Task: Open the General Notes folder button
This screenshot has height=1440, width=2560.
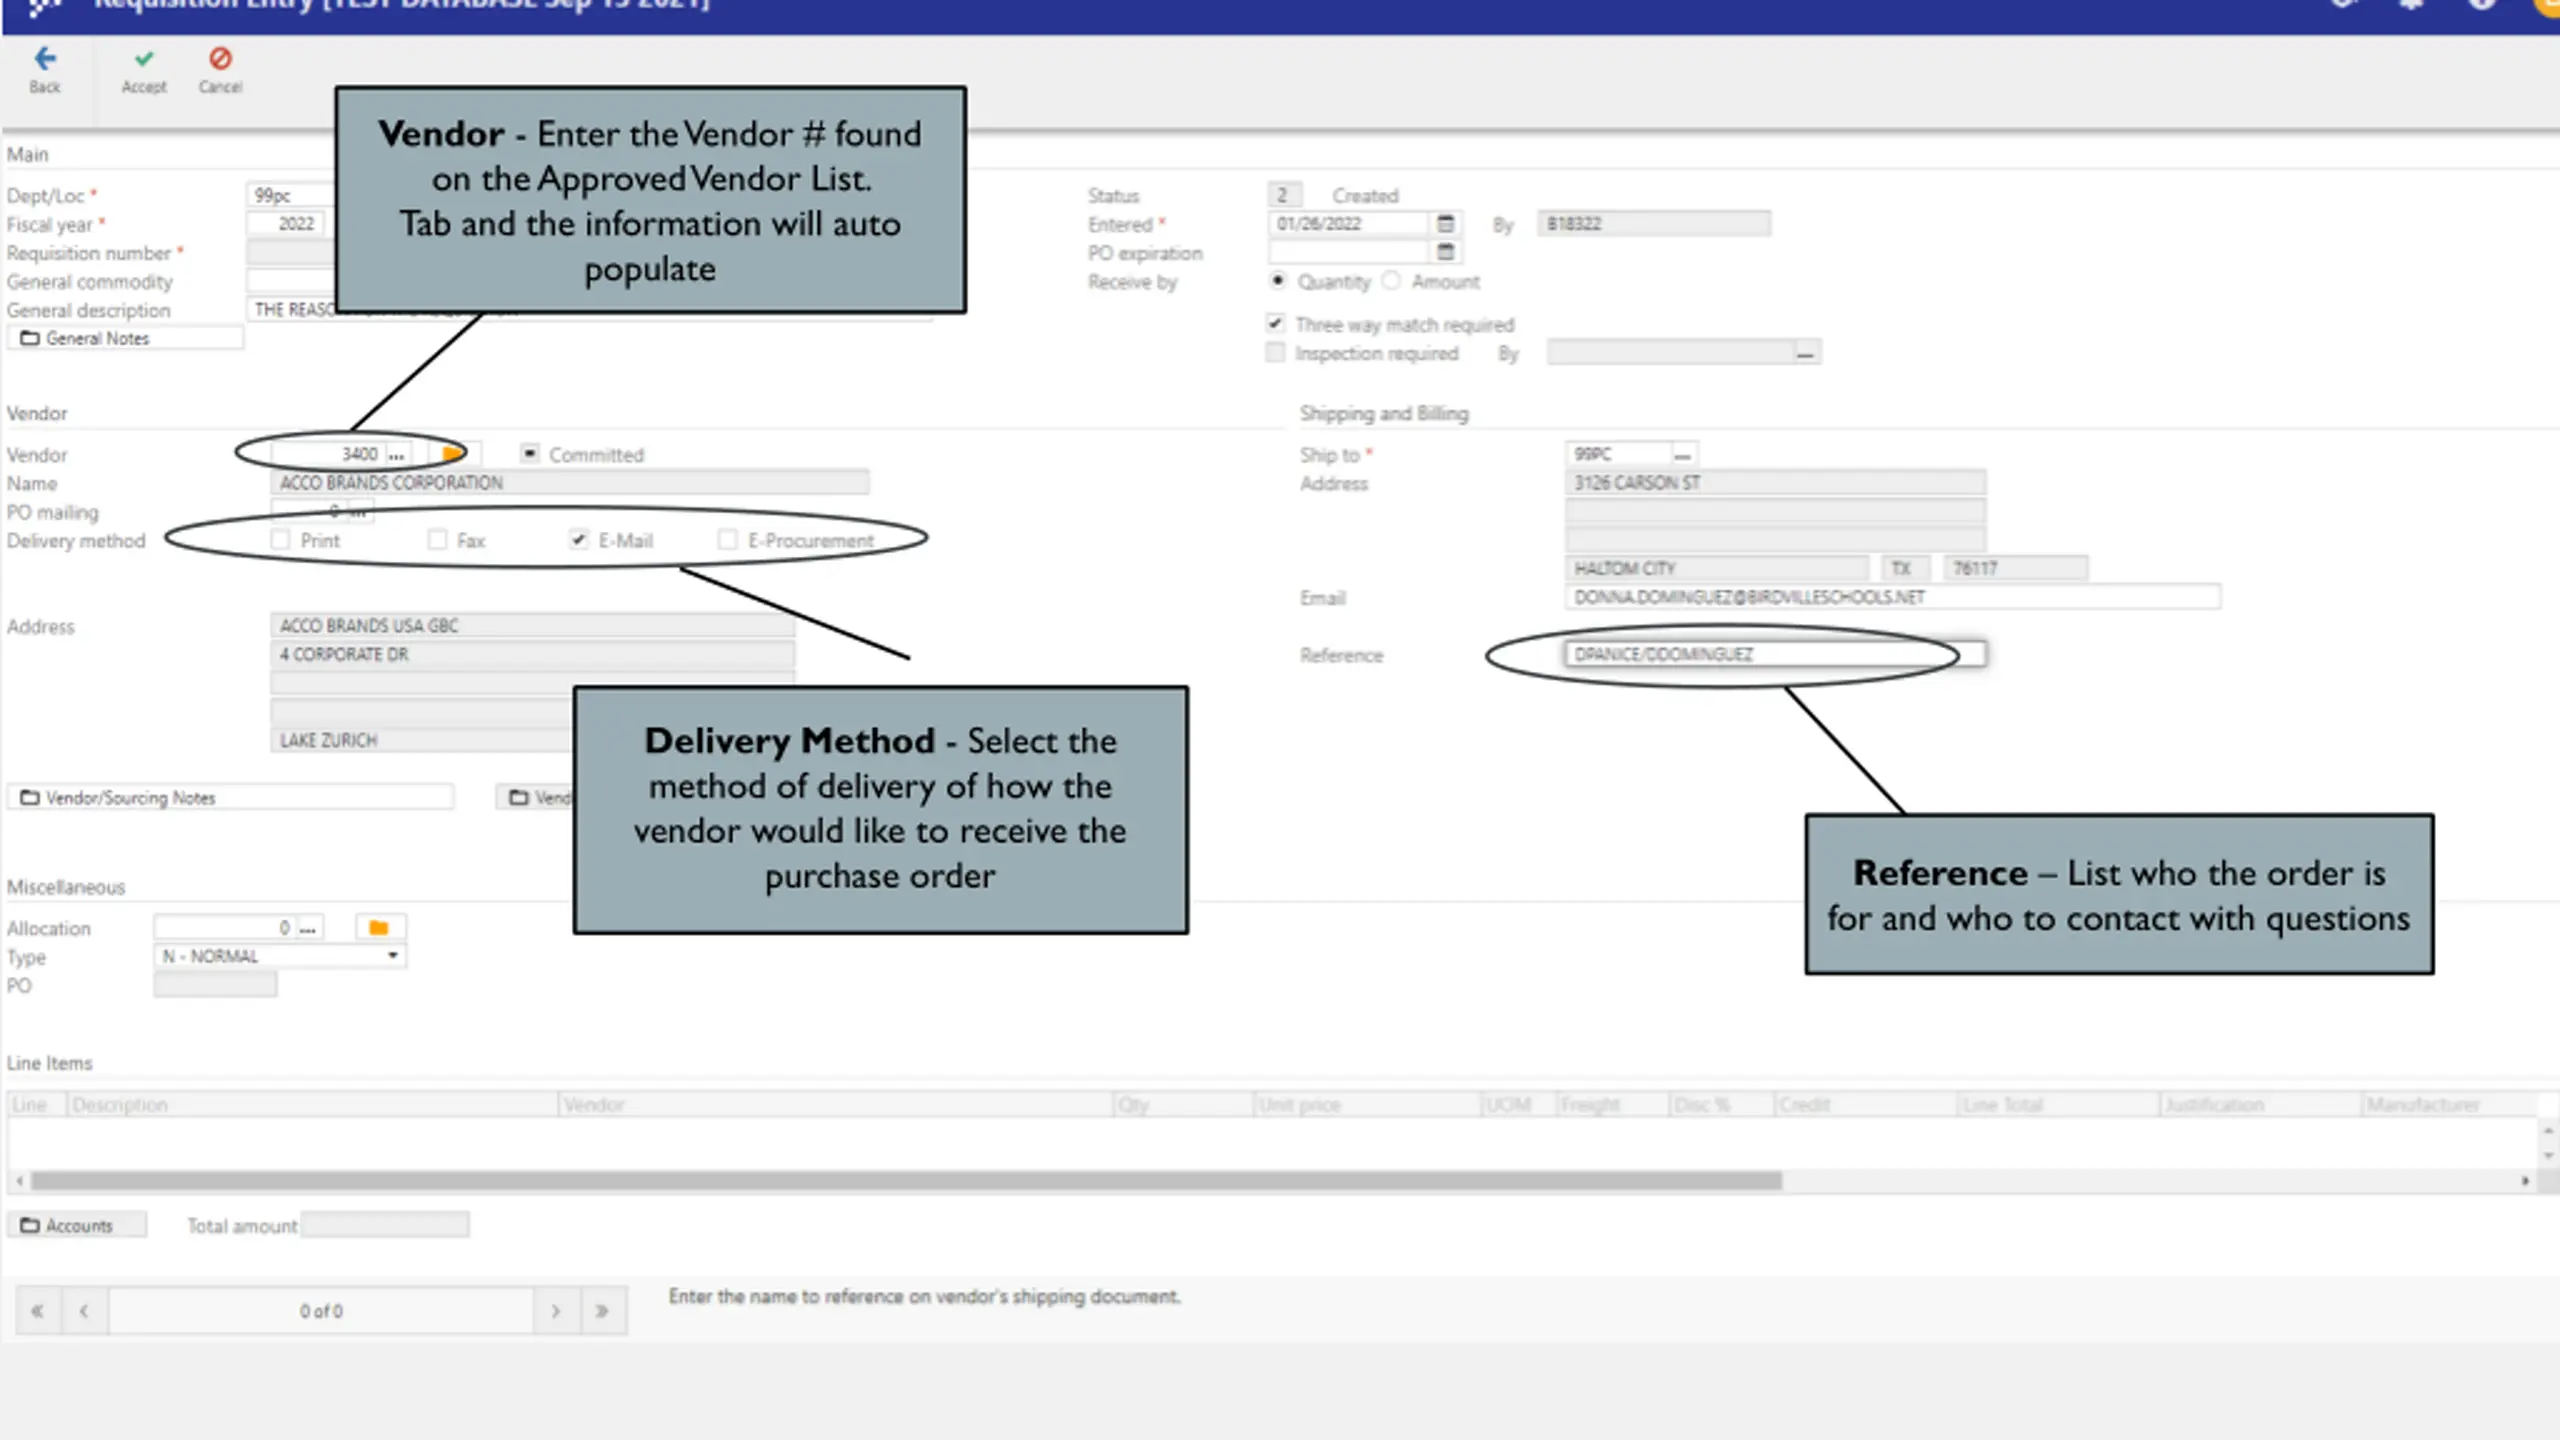Action: 125,338
